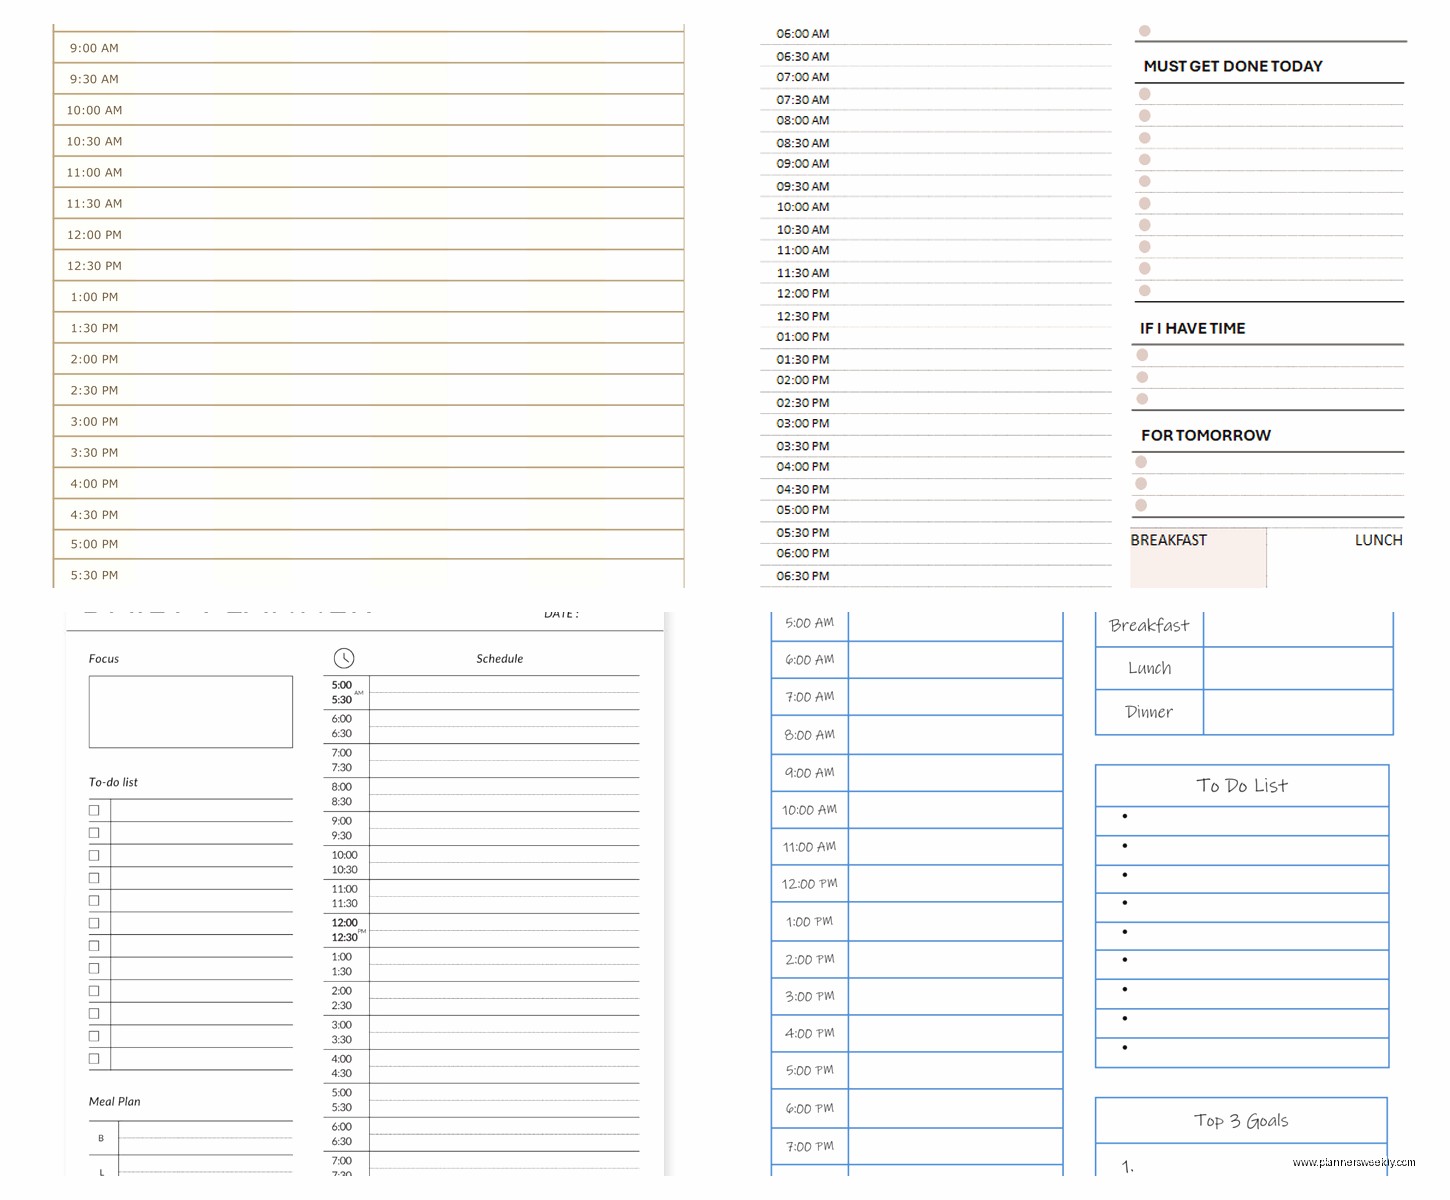Screen dimensions: 1450x1200
Task: Tick the fifth checkbox in the To-do list
Action: point(94,900)
